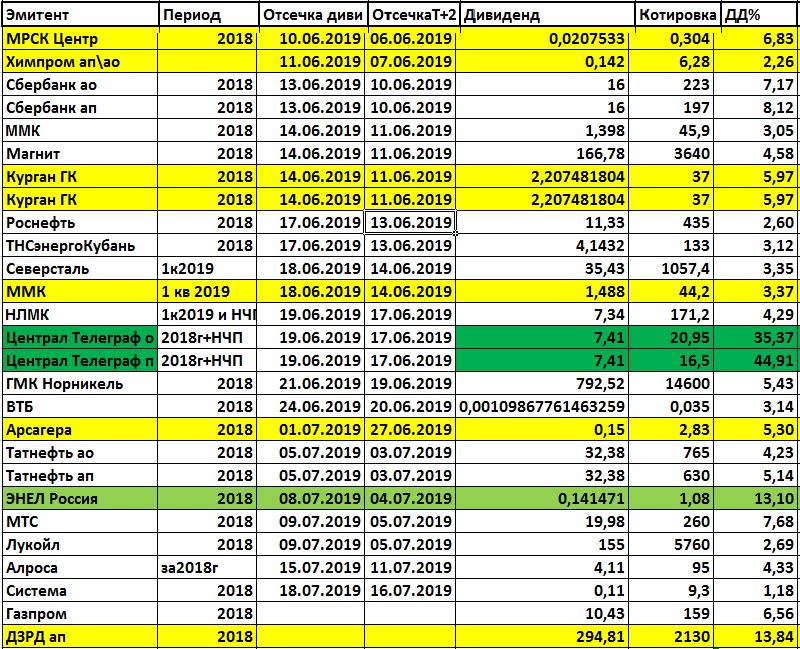800x649 pixels.
Task: Click the ДЗРД ап dividend 294,81
Action: pos(542,636)
